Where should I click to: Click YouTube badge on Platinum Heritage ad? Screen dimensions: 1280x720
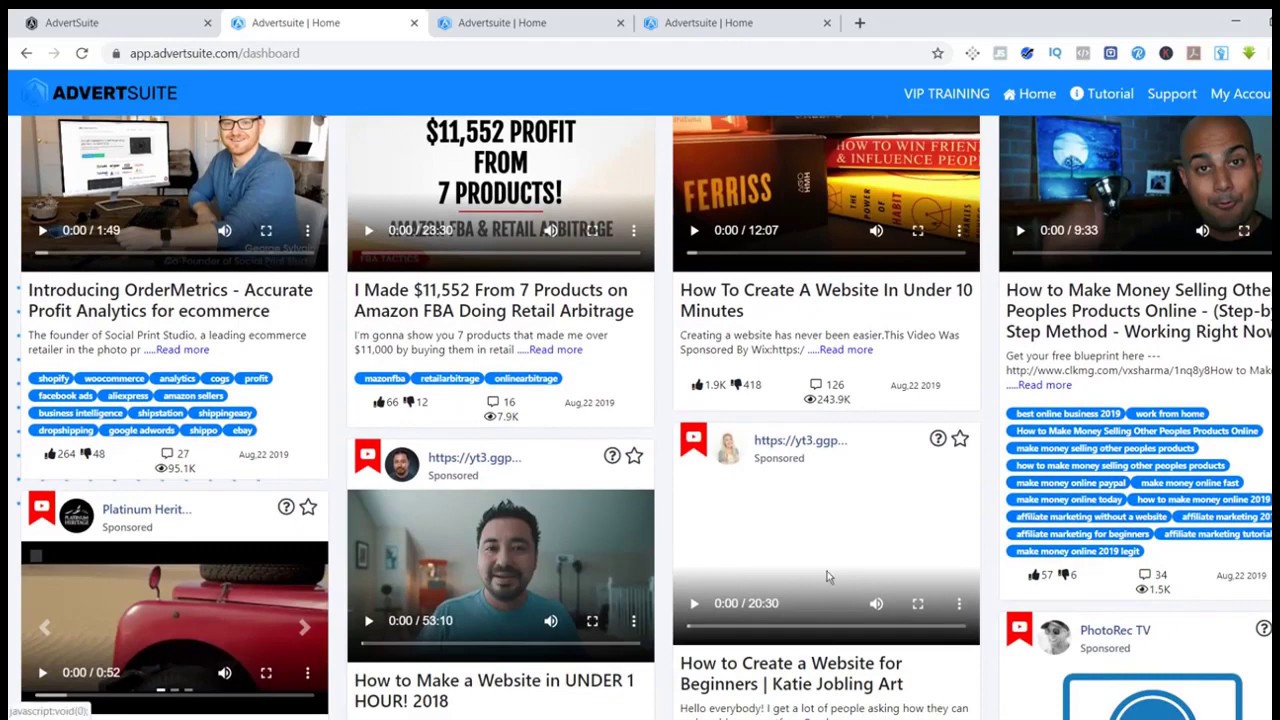pos(41,508)
